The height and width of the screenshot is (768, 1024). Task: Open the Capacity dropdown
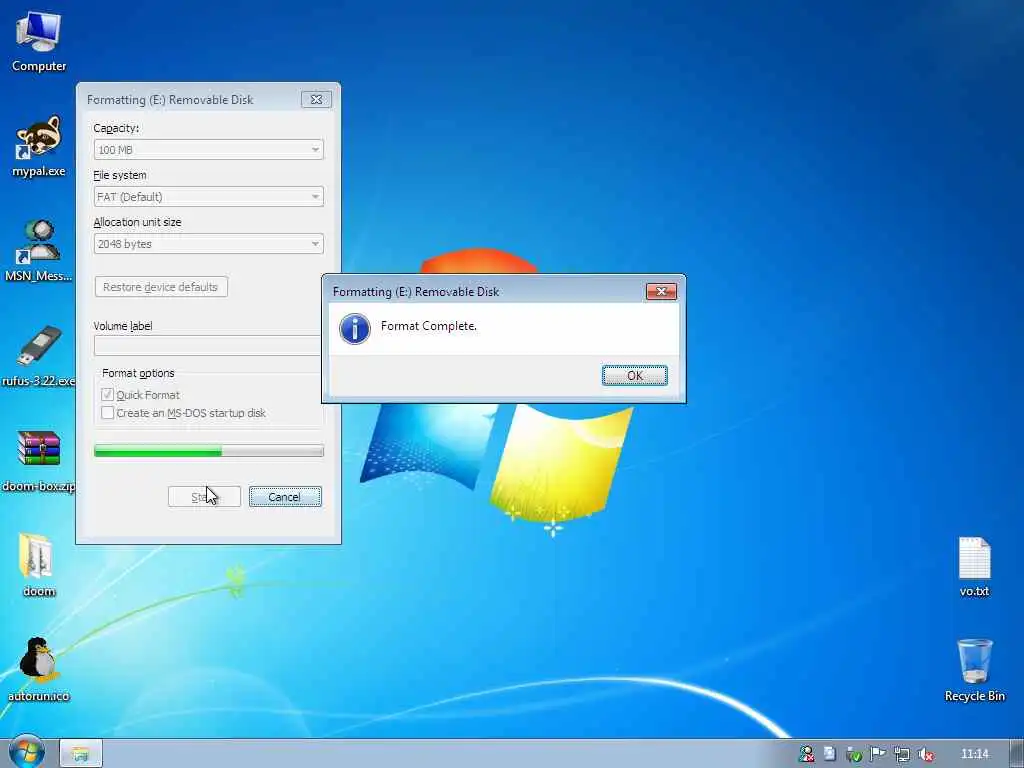[208, 150]
